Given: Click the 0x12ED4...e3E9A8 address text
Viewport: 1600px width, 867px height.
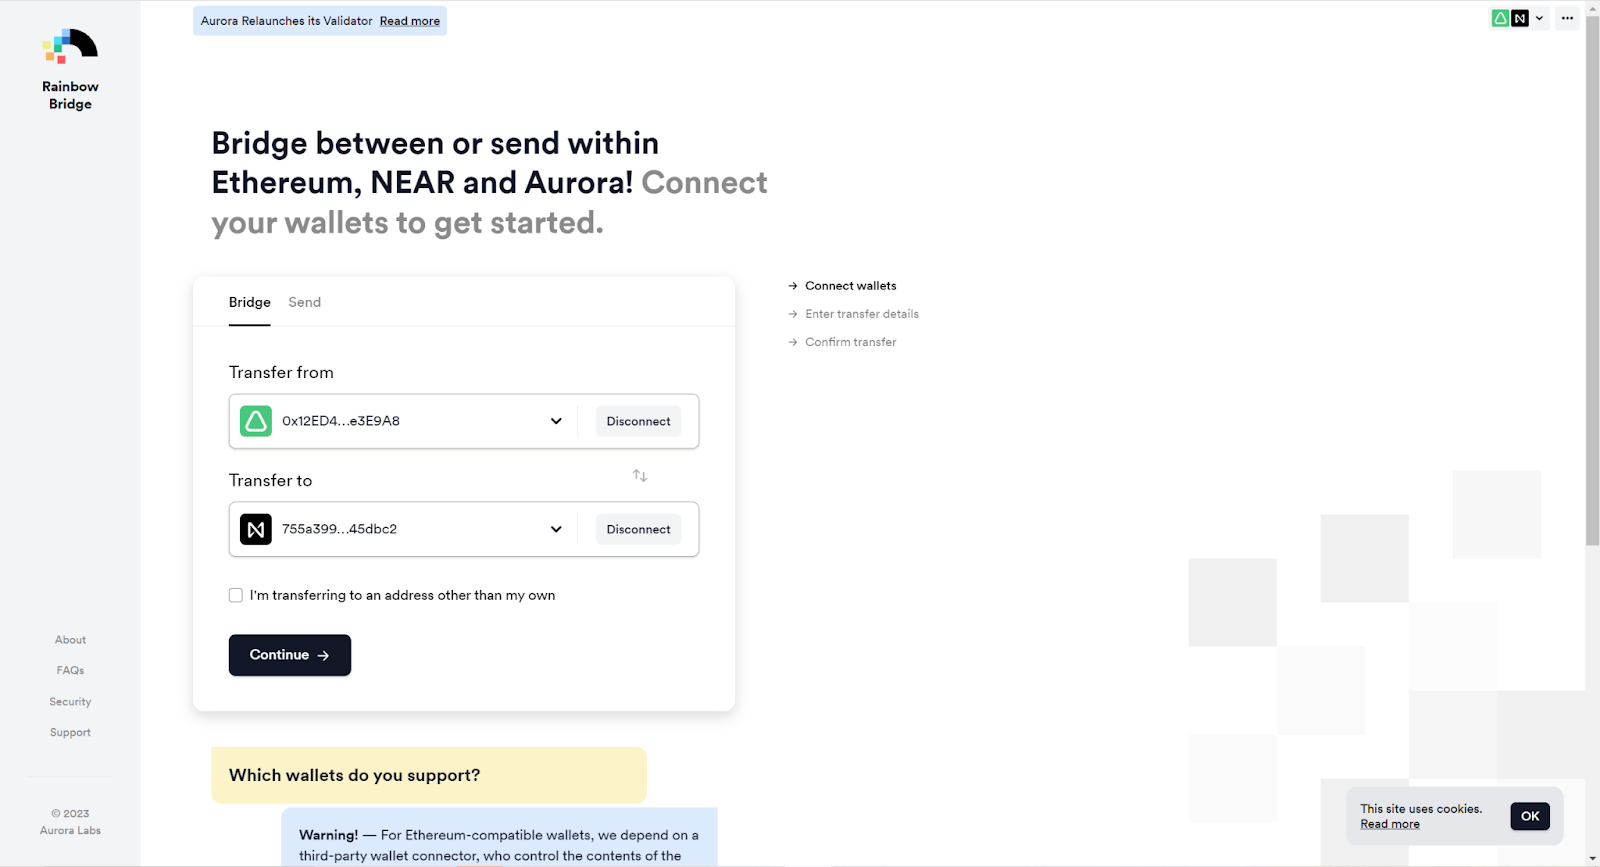Looking at the screenshot, I should [341, 421].
